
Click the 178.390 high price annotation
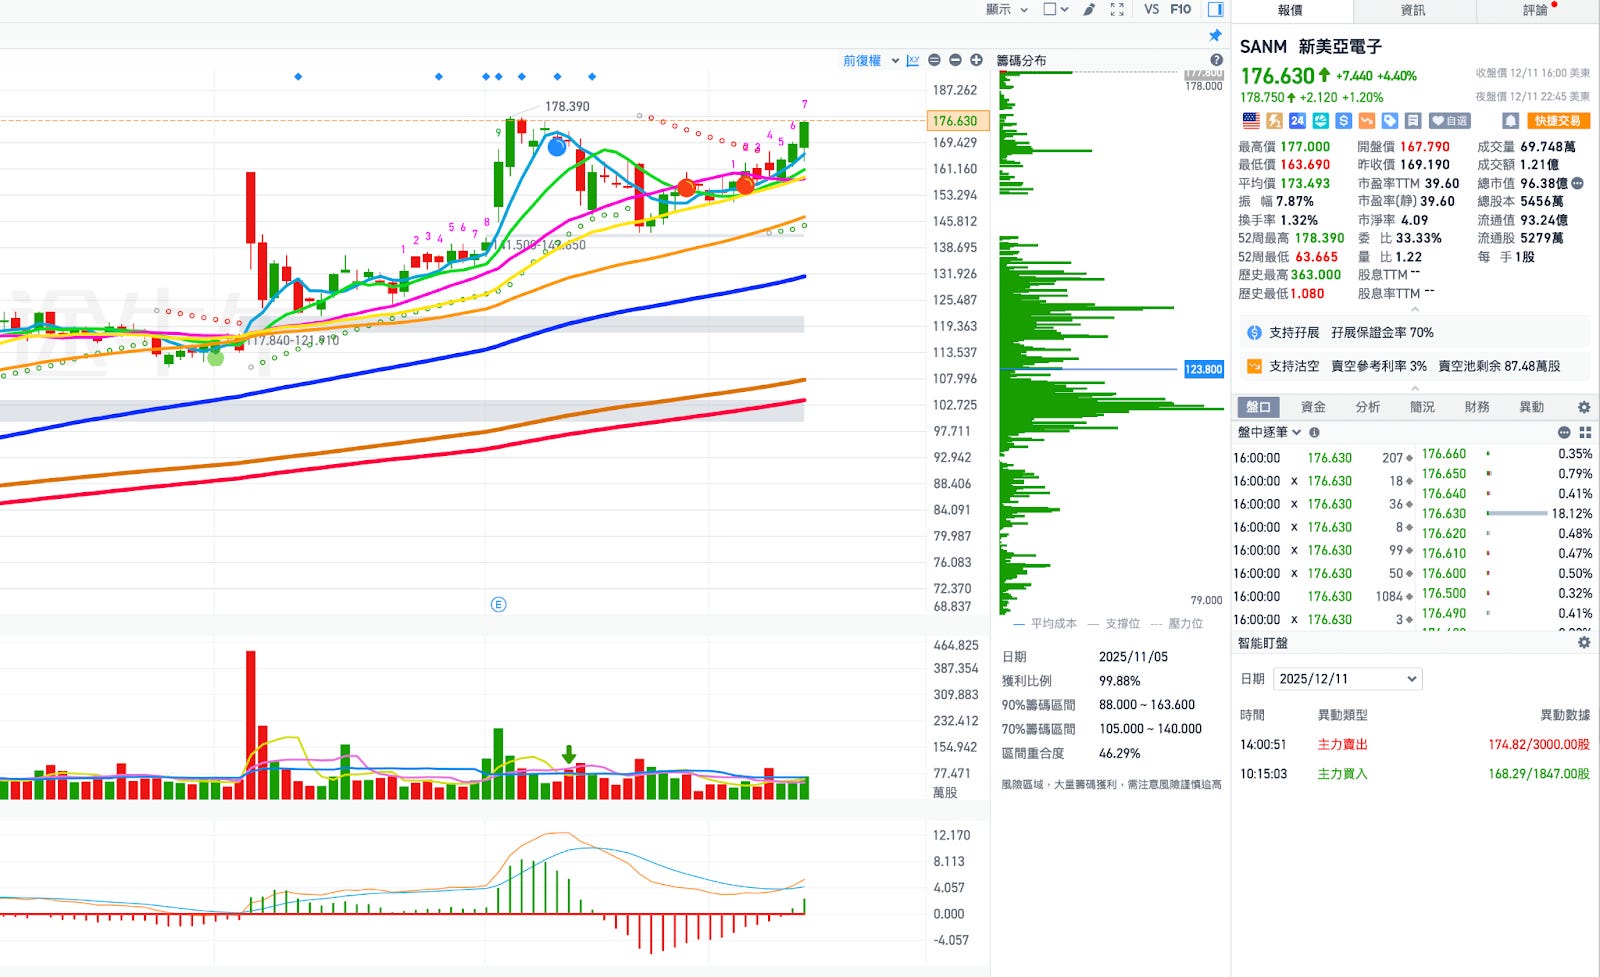567,106
